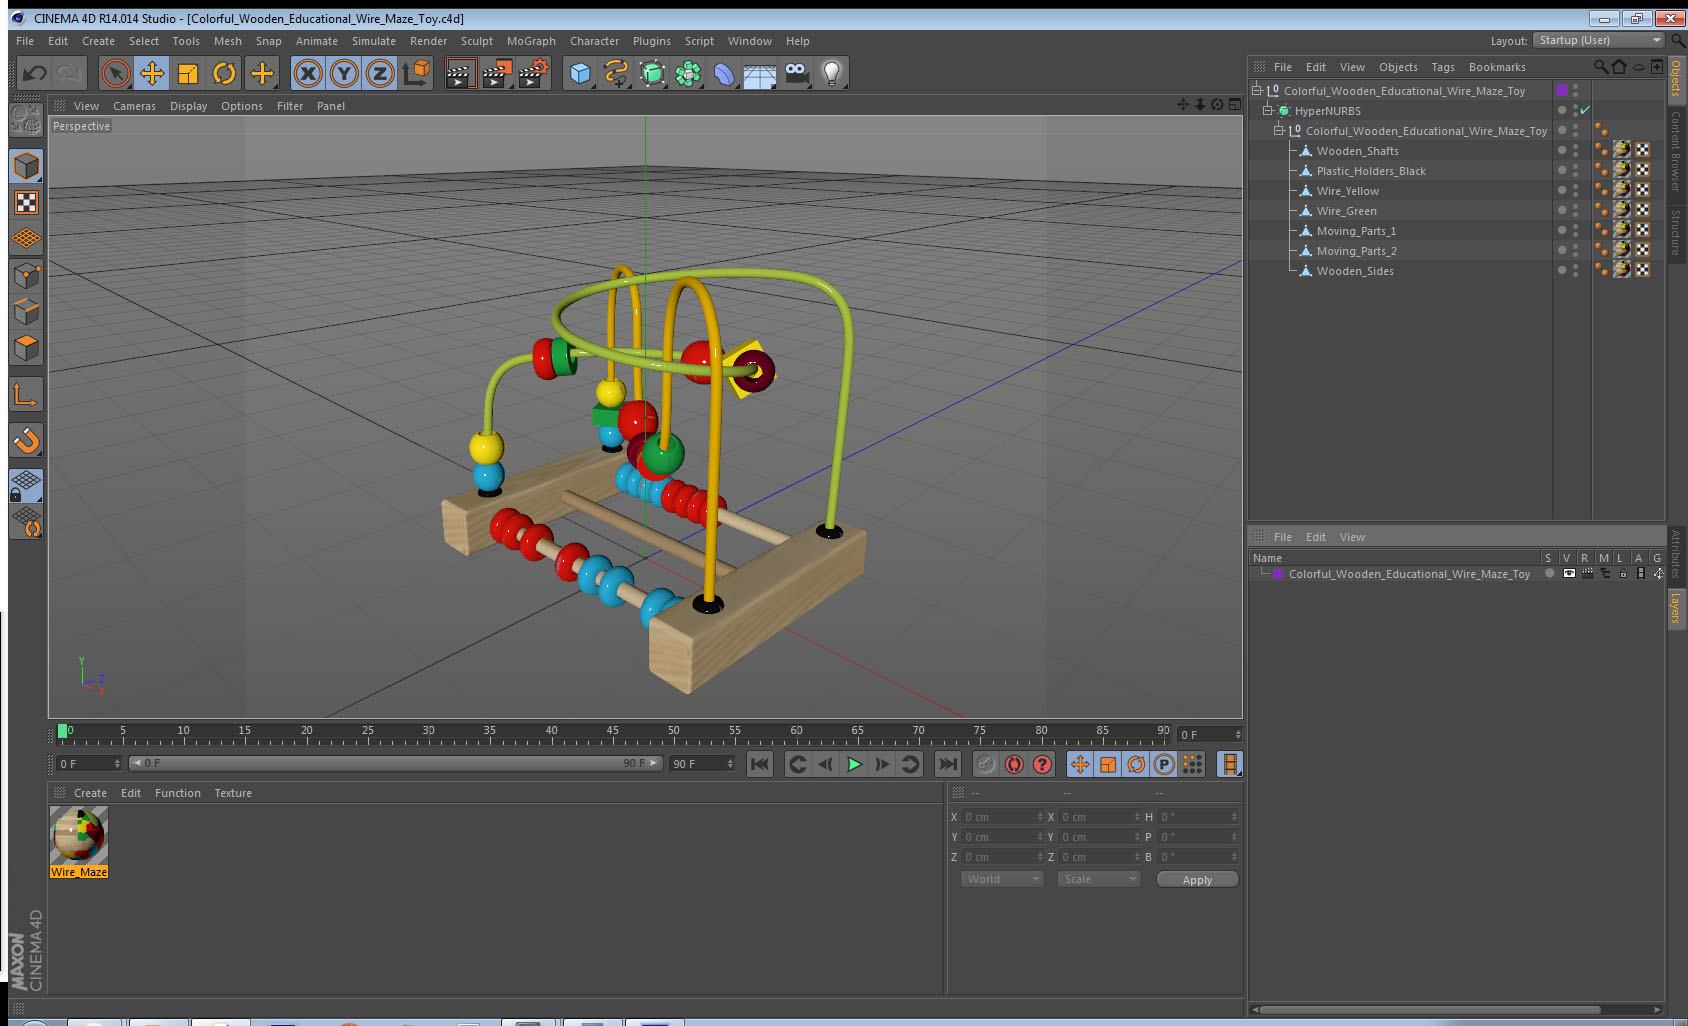Image resolution: width=1688 pixels, height=1026 pixels.
Task: Select Polygons mode in left palette
Action: (x=26, y=348)
